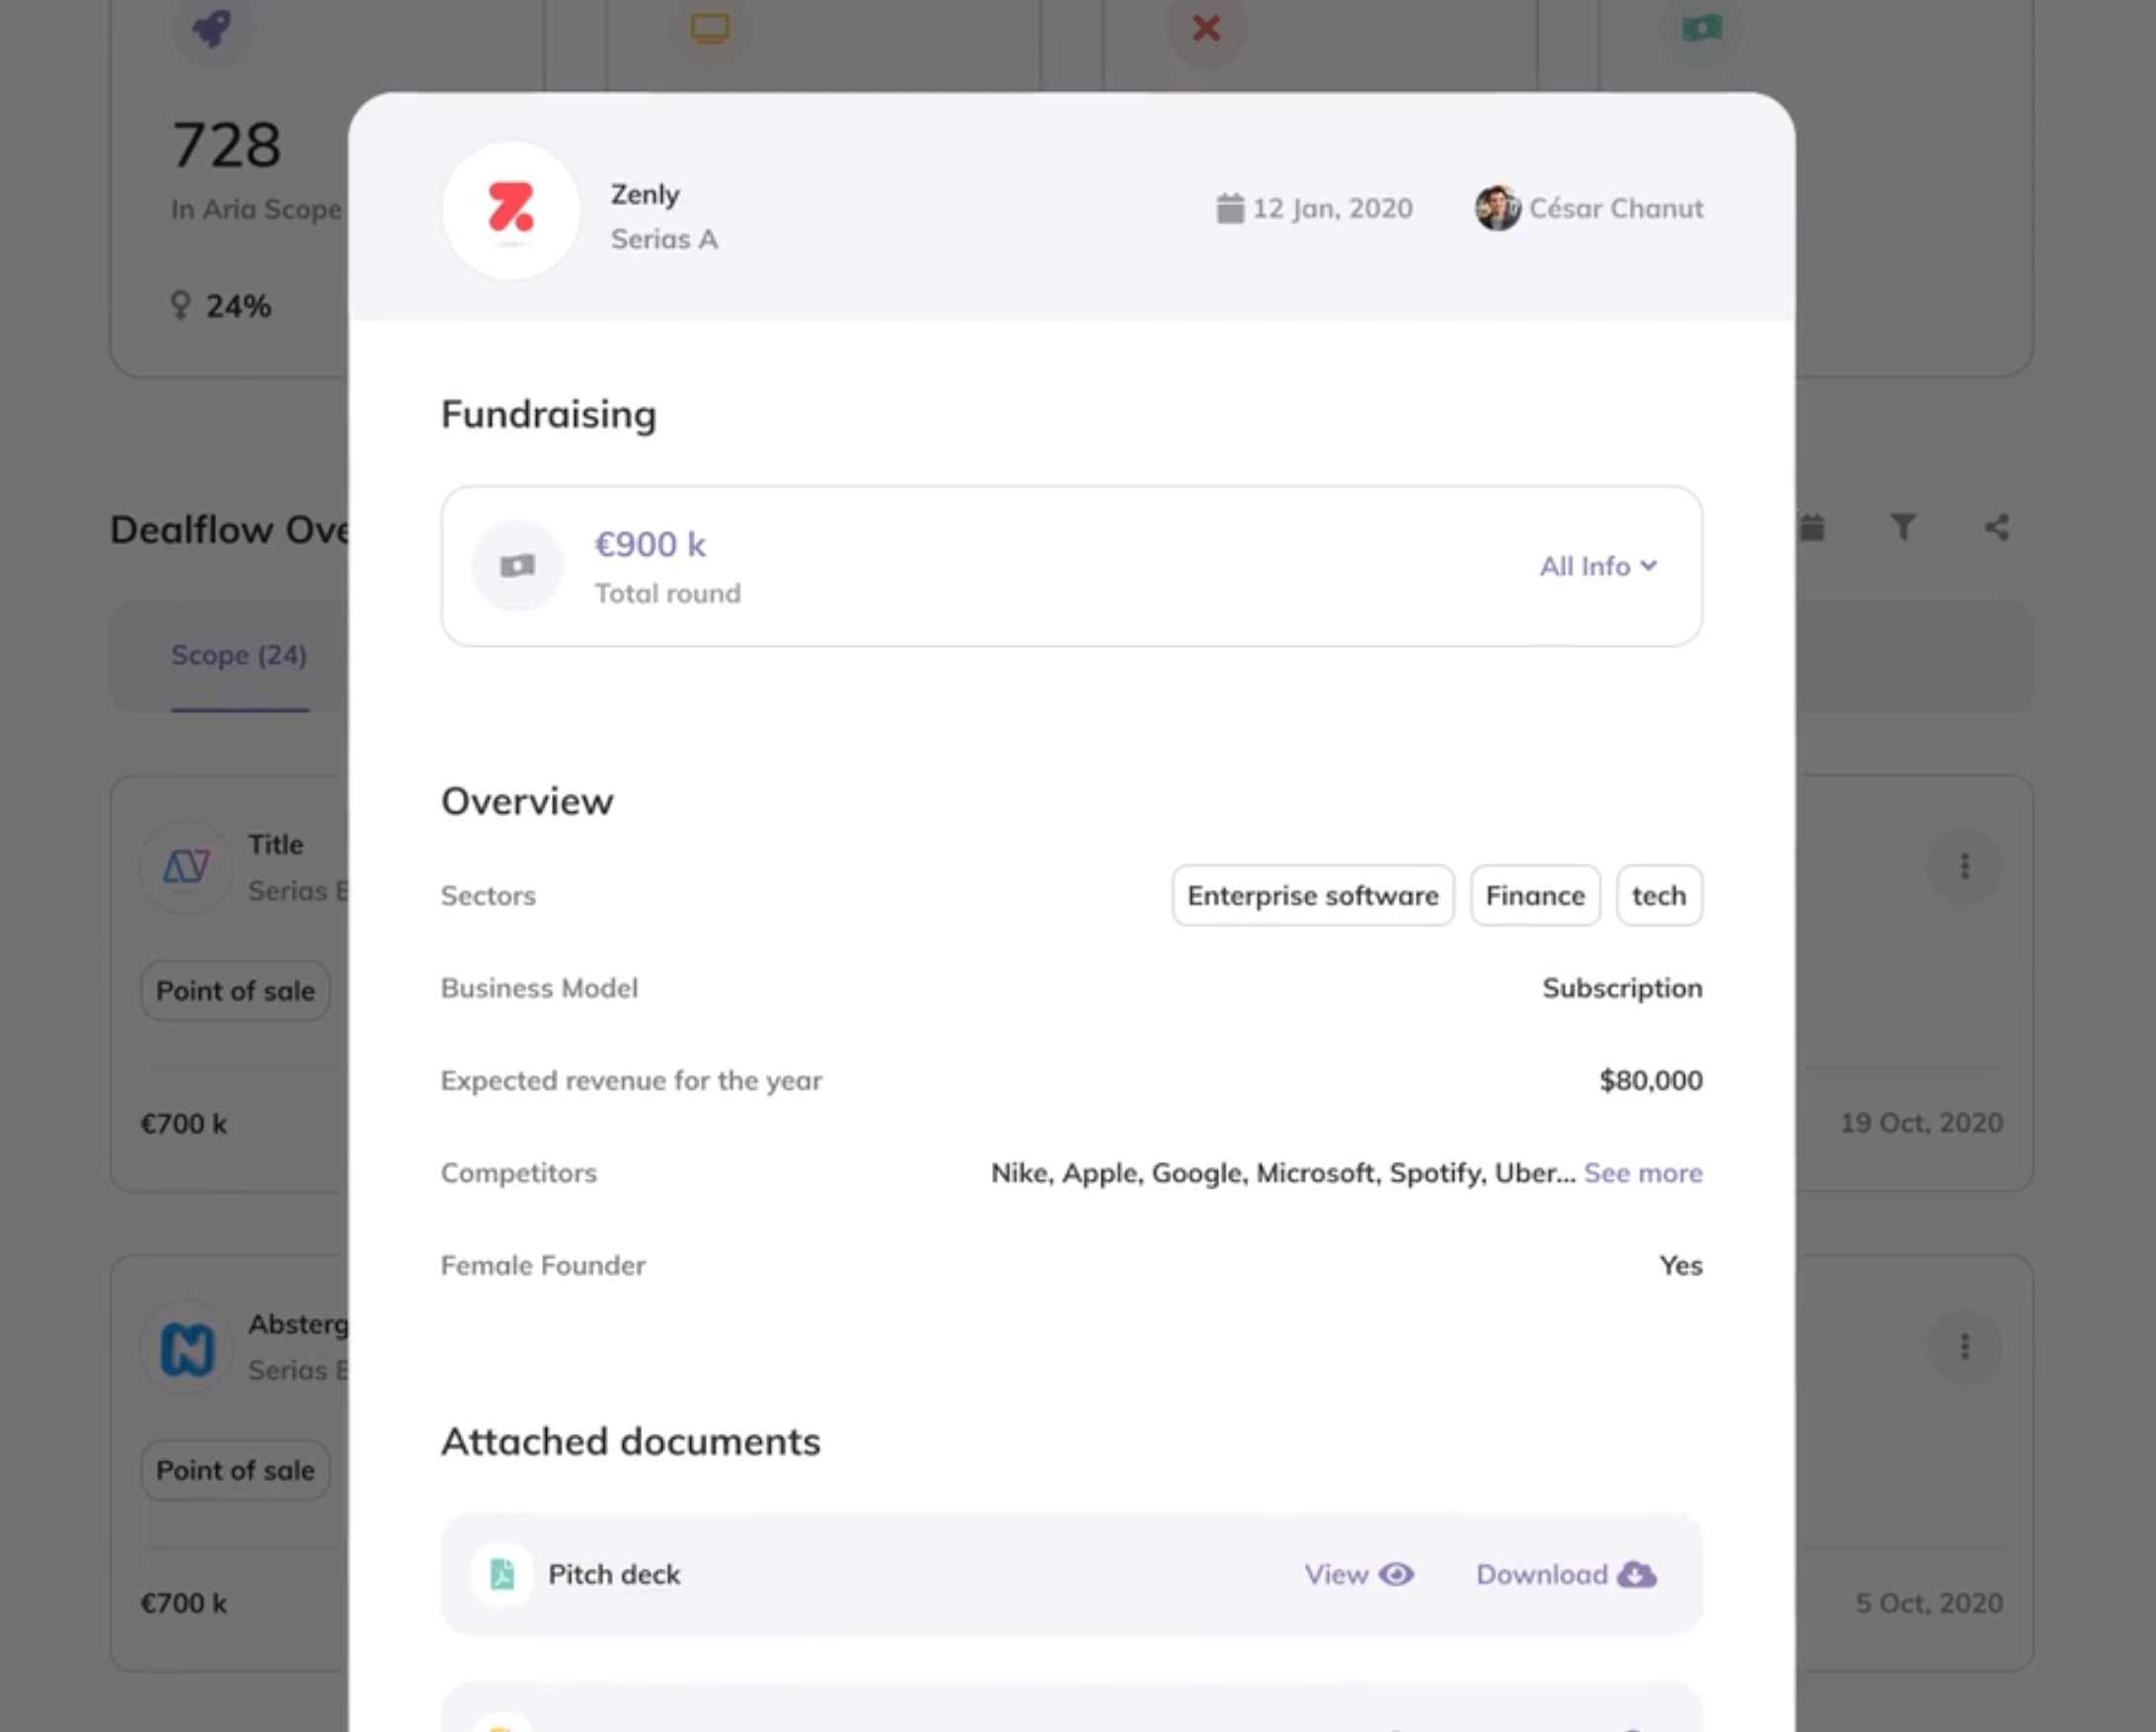This screenshot has height=1732, width=2156.
Task: Click the View link for Pitch deck
Action: pos(1336,1574)
